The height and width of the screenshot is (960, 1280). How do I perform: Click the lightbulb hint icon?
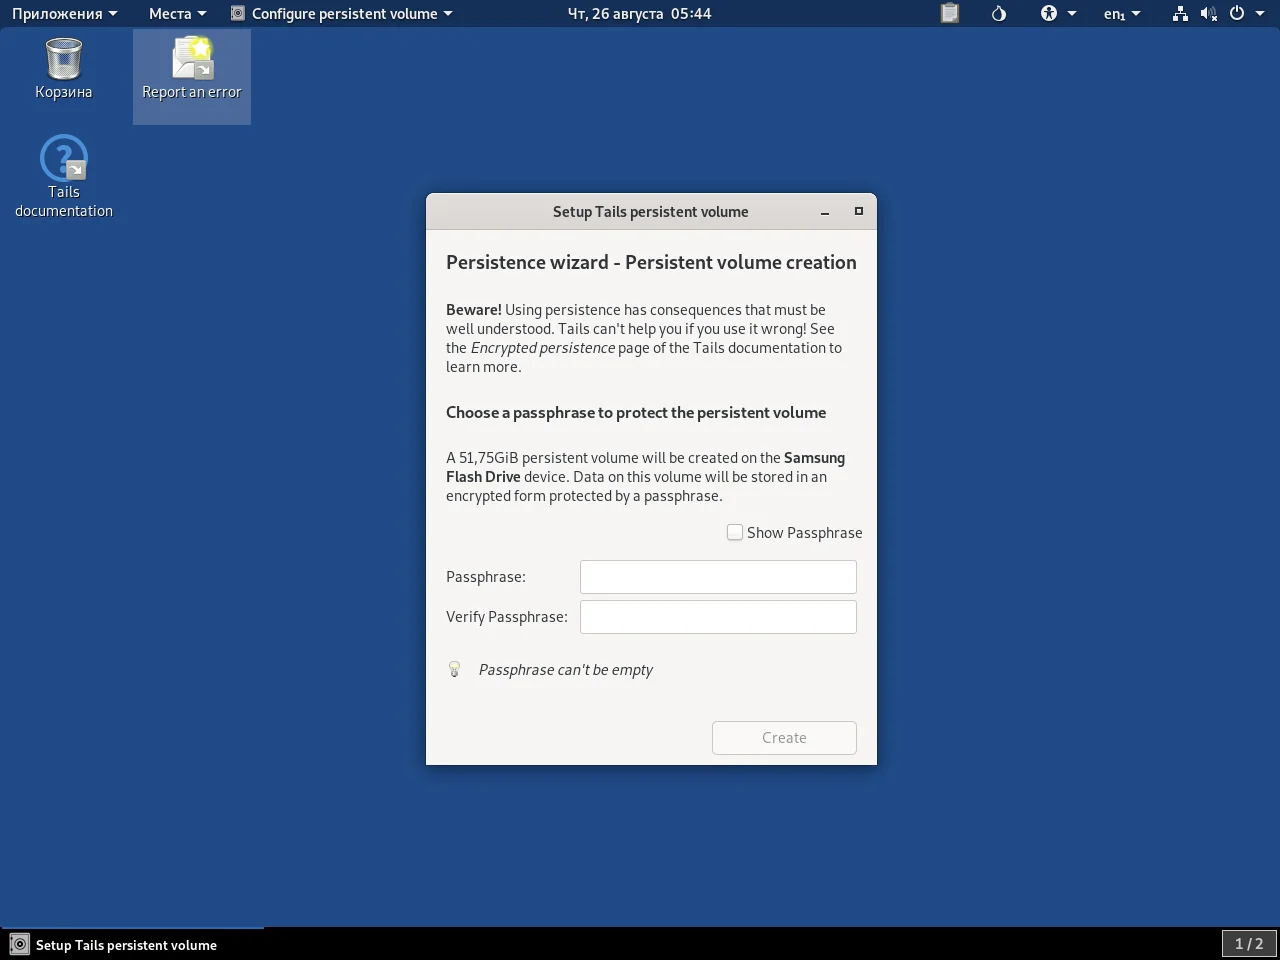(x=454, y=670)
